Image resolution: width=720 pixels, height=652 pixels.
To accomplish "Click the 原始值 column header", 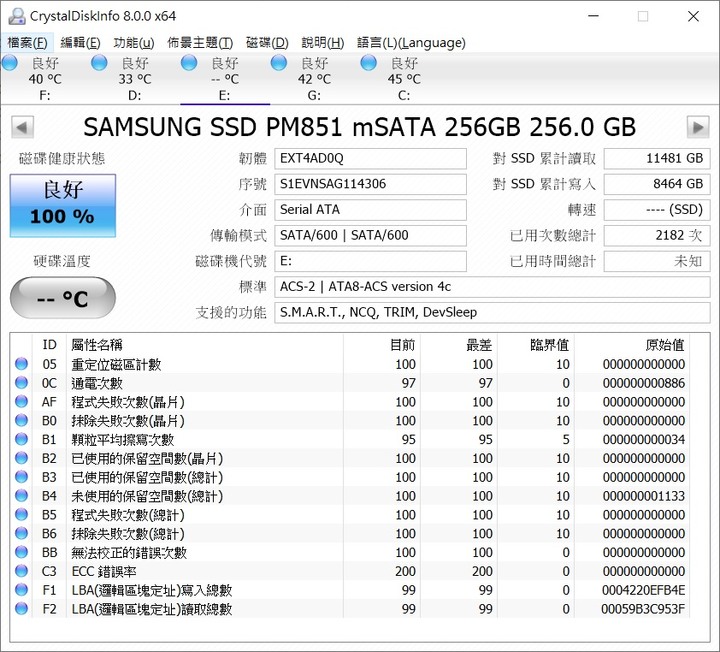I will 665,345.
